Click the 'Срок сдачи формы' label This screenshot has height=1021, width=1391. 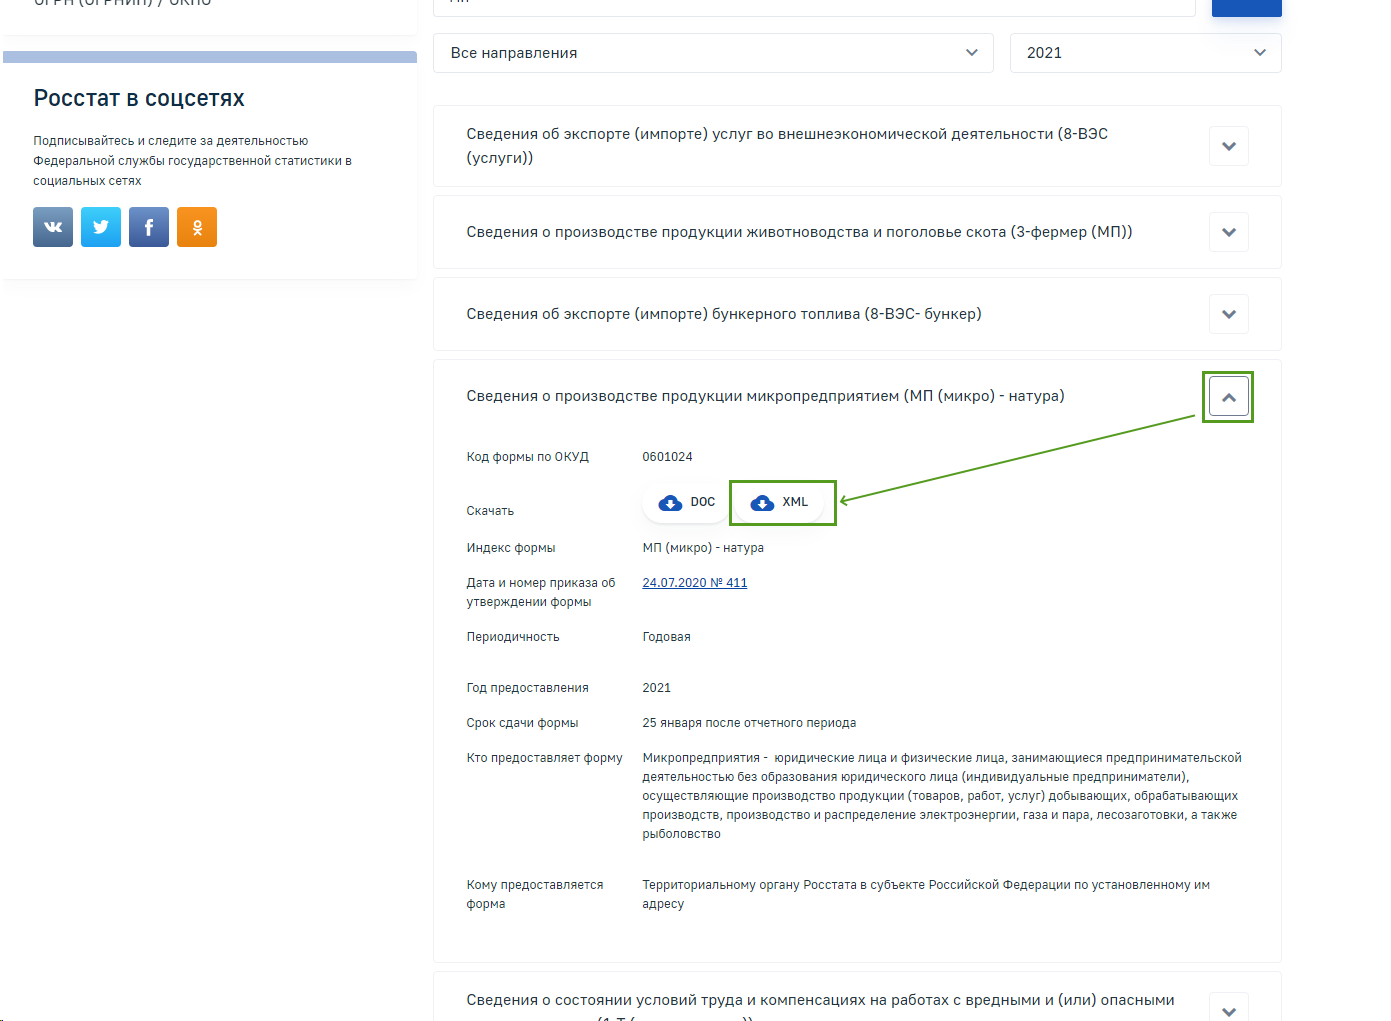click(523, 723)
